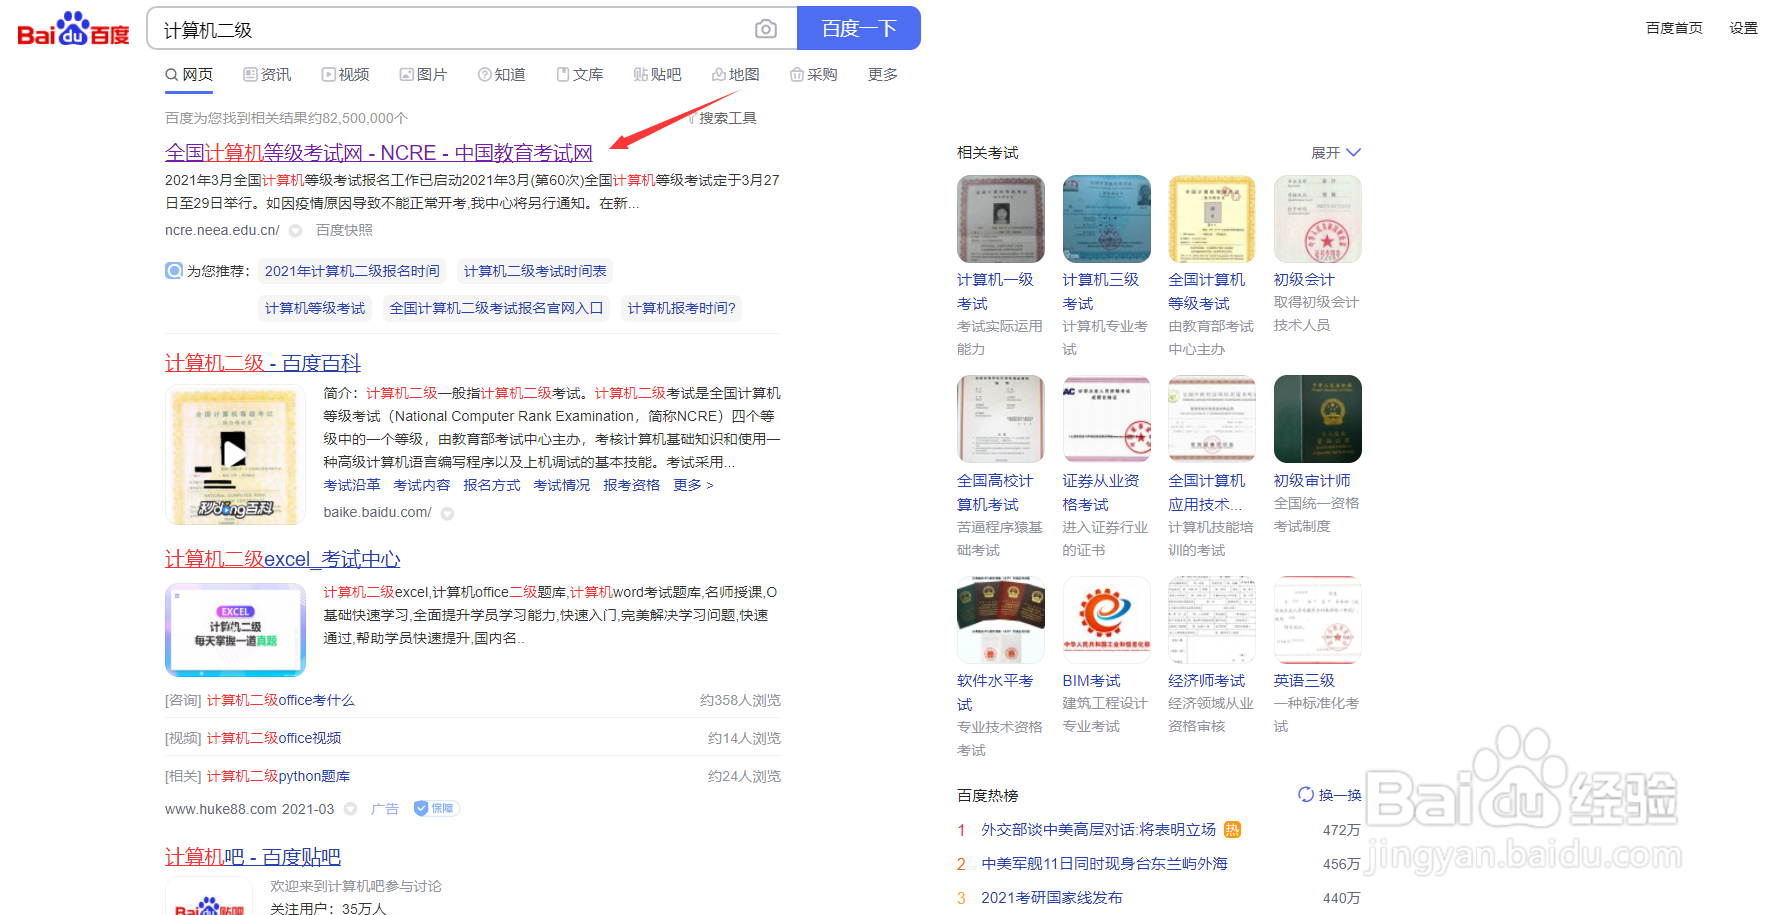1778x915 pixels.
Task: Select suggestion 全国计算机二级考试报名官网入口
Action: 496,308
